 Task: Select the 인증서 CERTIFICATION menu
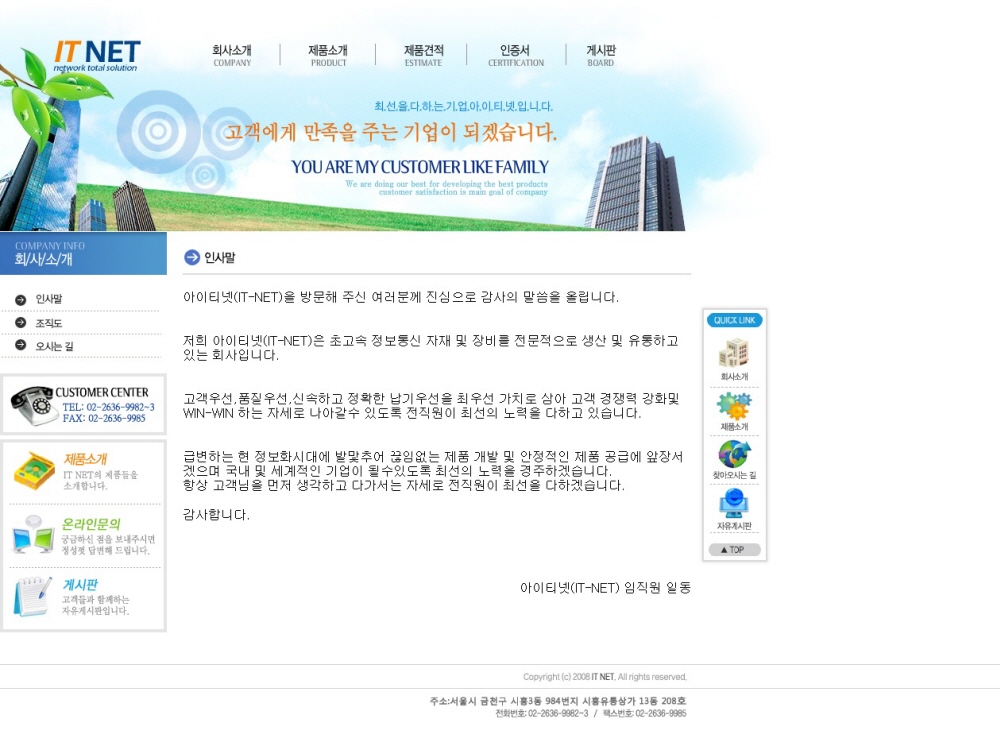pyautogui.click(x=516, y=55)
